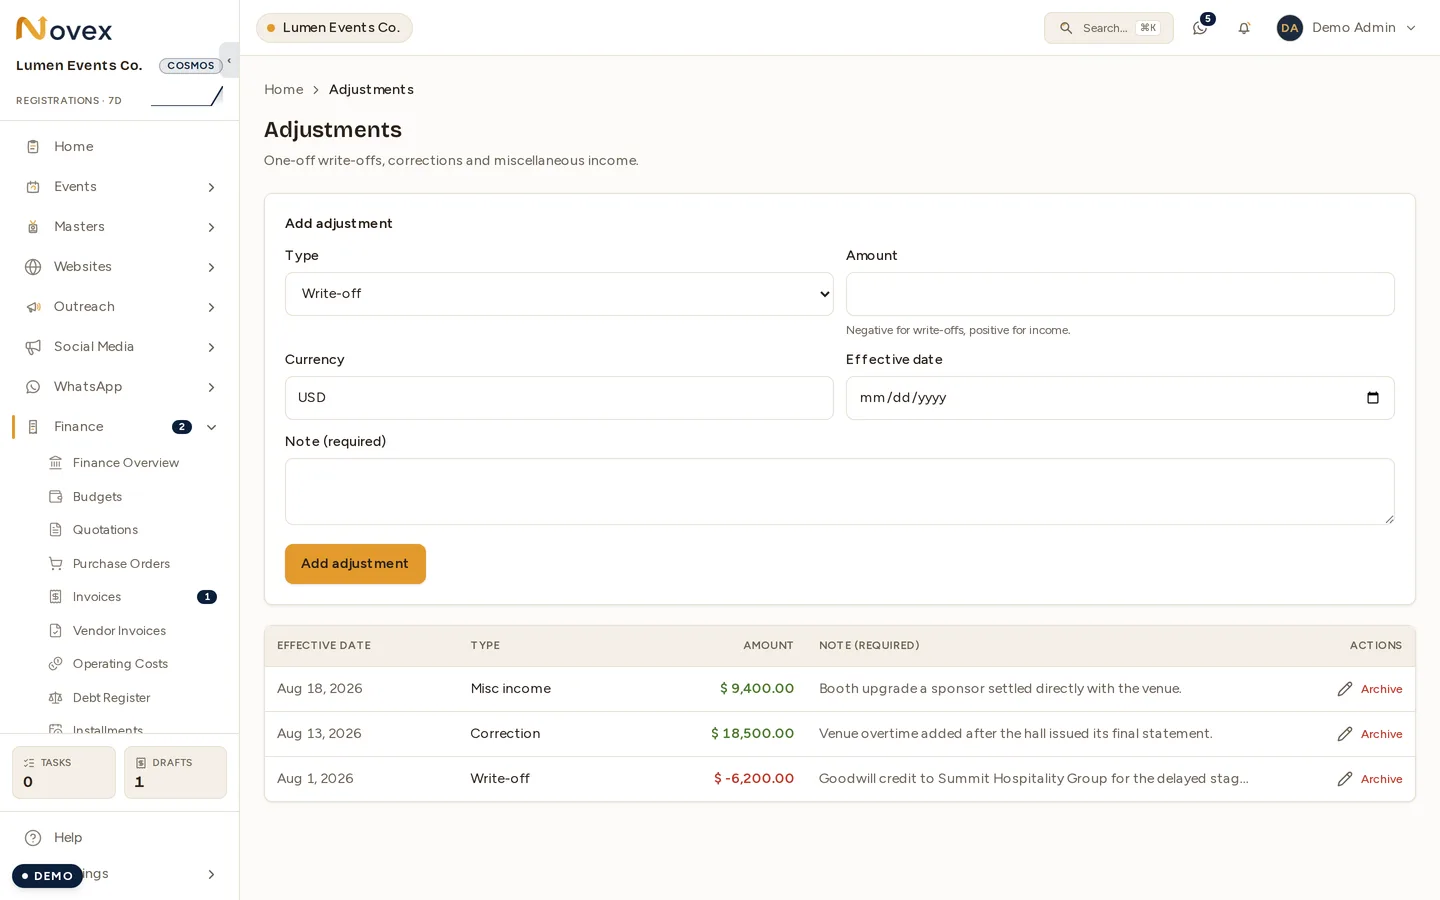Click the Effective Date column header

tap(324, 646)
